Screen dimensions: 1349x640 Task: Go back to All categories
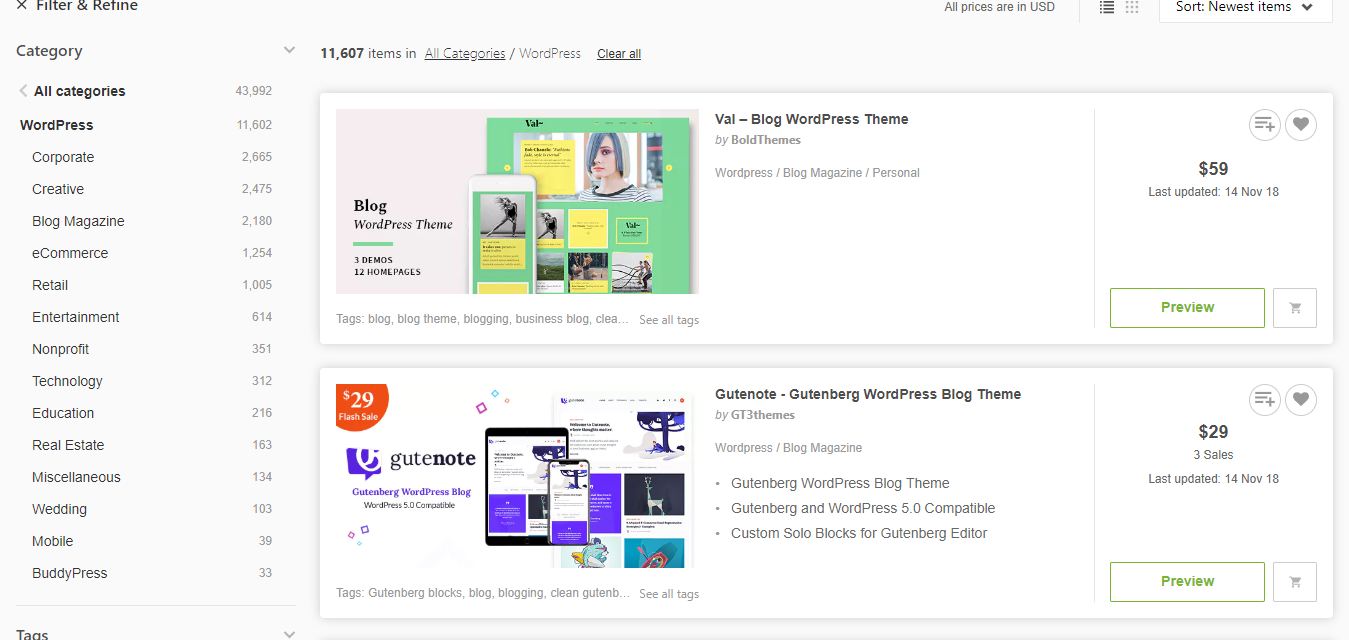pos(79,91)
